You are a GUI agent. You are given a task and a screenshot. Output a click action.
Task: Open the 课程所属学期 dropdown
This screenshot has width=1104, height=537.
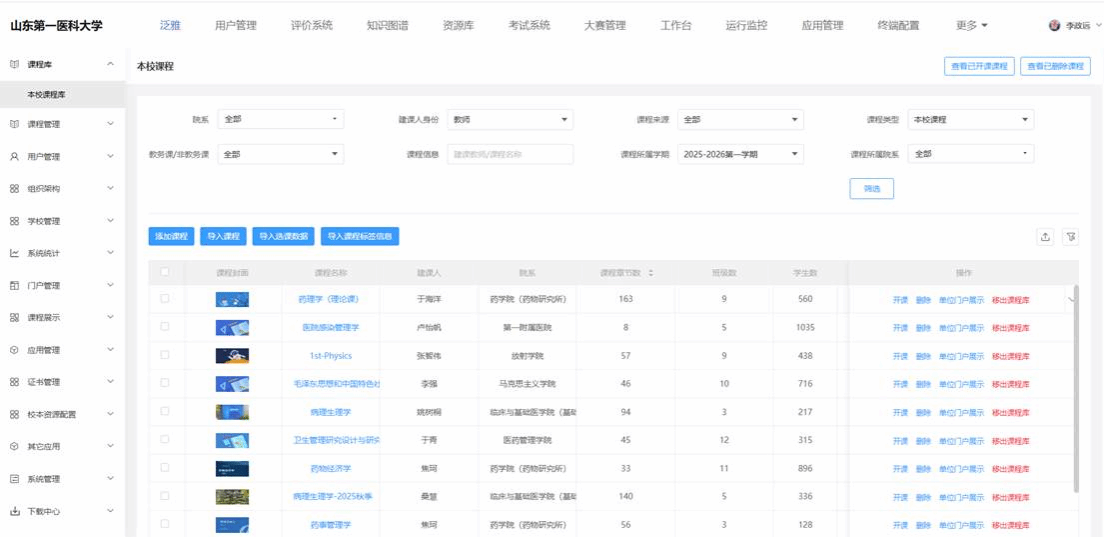point(740,155)
